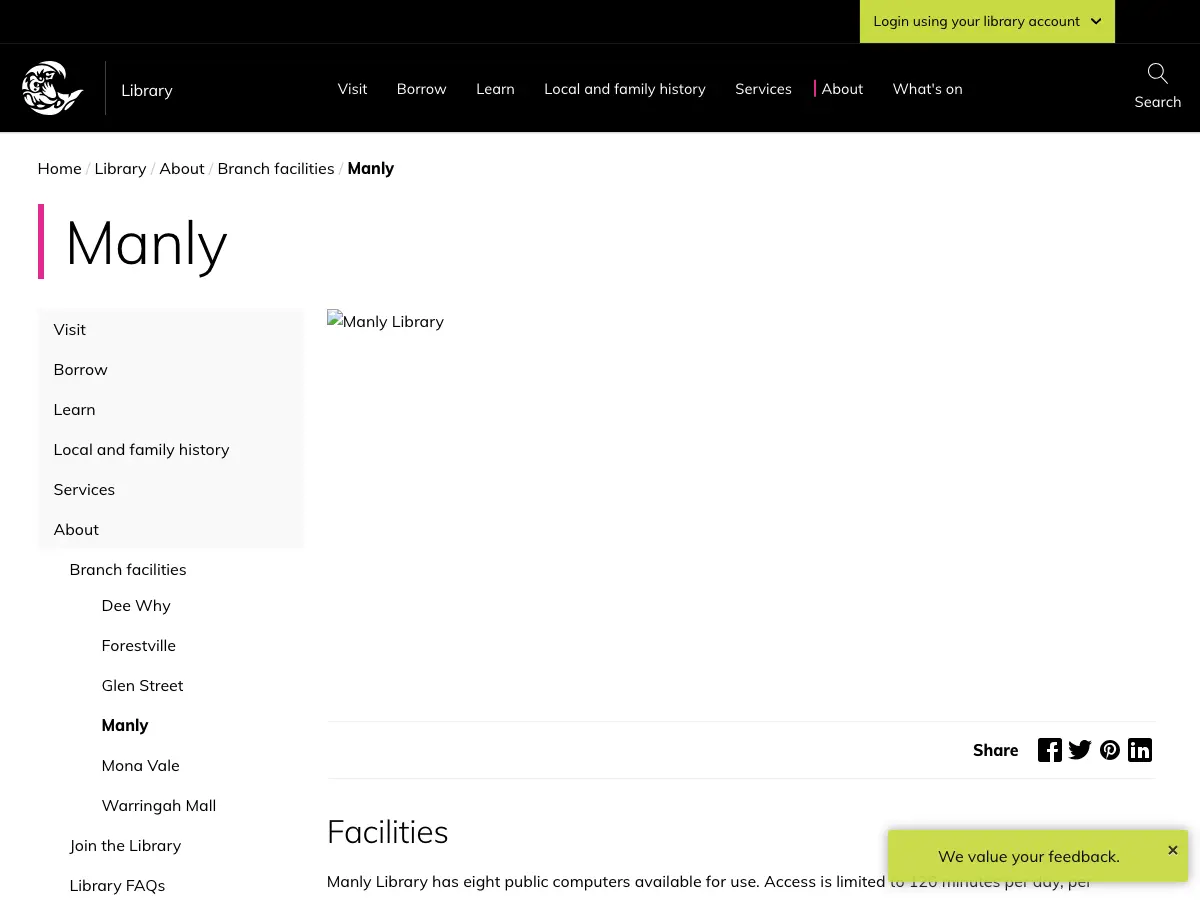Open Join the Library in sidebar

tap(125, 845)
